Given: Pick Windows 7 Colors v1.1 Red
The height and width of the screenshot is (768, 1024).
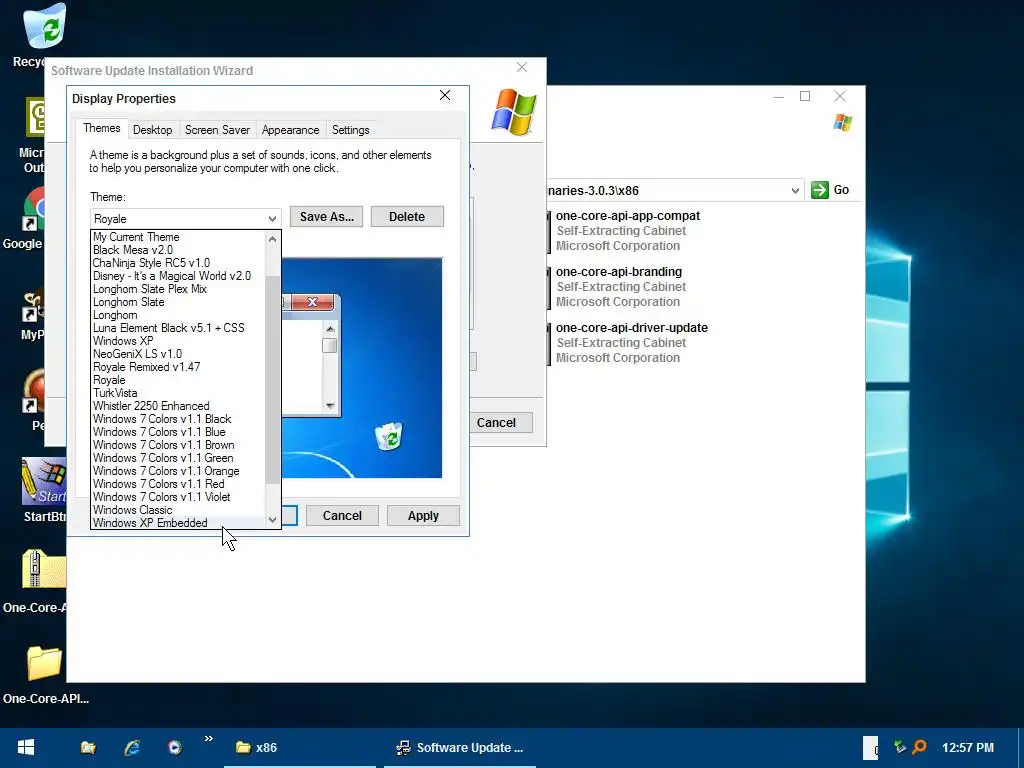Looking at the screenshot, I should click(178, 485).
